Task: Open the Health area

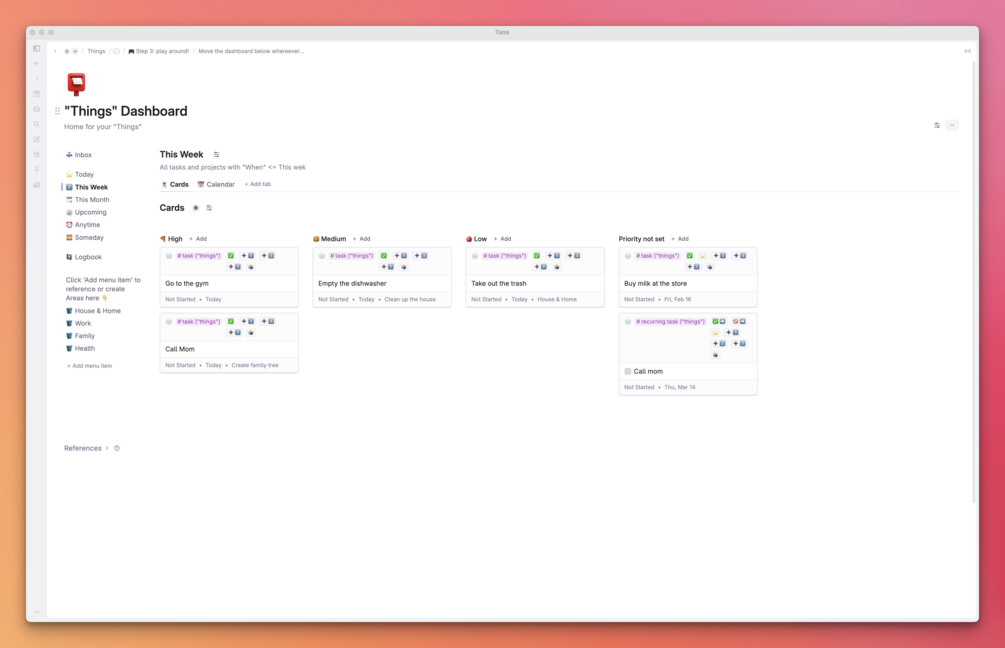Action: [80, 349]
